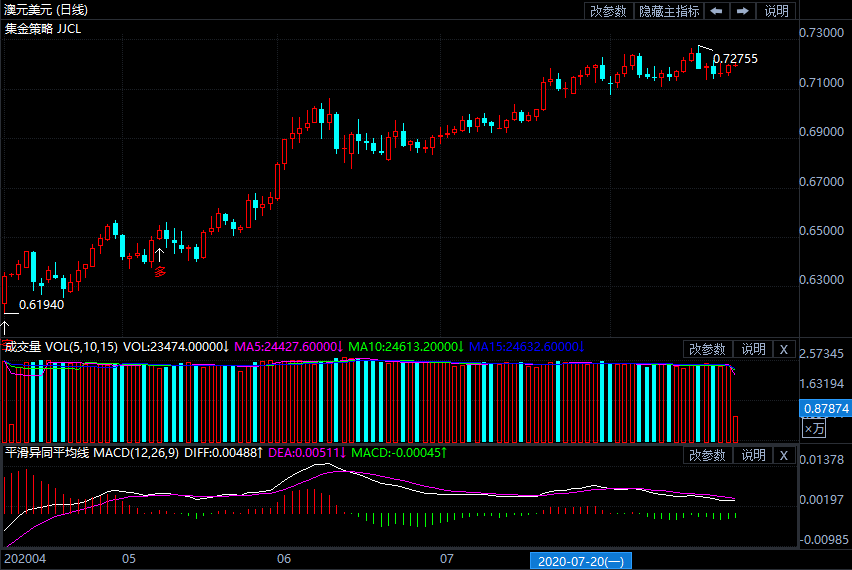Click the ×万 unit multiplier label
This screenshot has height=570, width=852.
[x=815, y=428]
